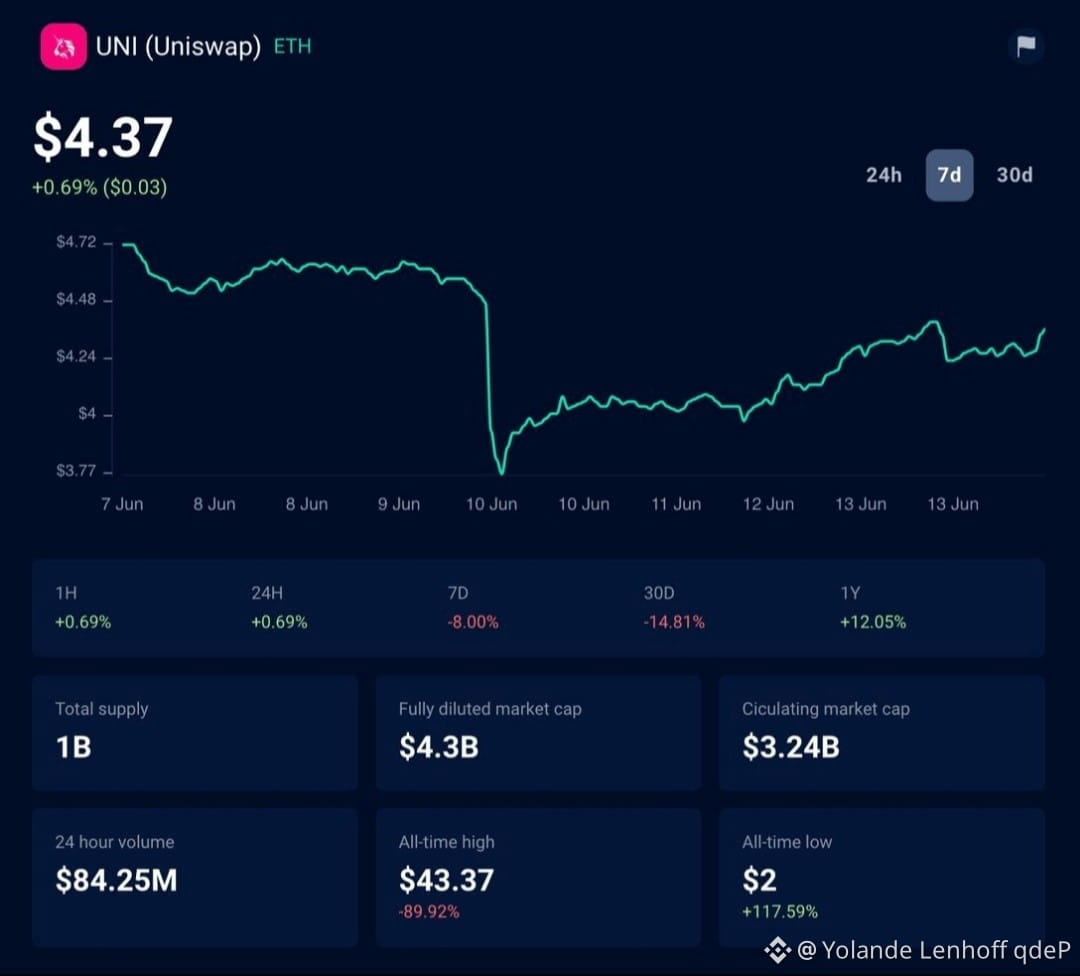
Task: Click the All-time high $43.37 value
Action: pyautogui.click(x=446, y=880)
